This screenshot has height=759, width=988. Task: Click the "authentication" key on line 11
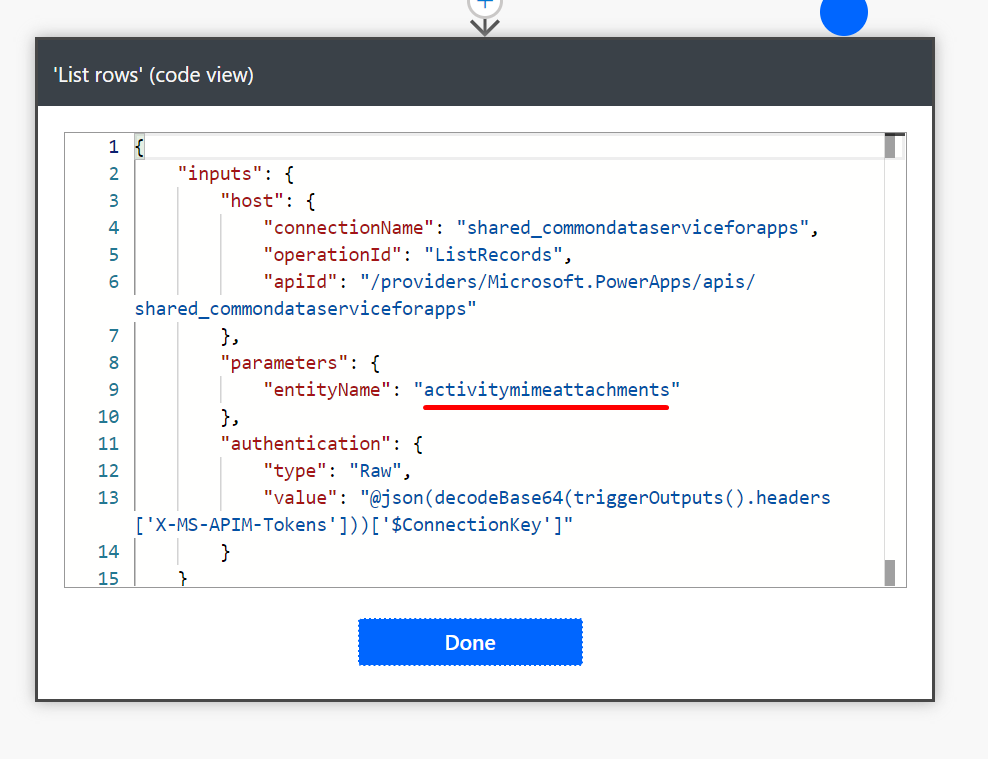307,444
